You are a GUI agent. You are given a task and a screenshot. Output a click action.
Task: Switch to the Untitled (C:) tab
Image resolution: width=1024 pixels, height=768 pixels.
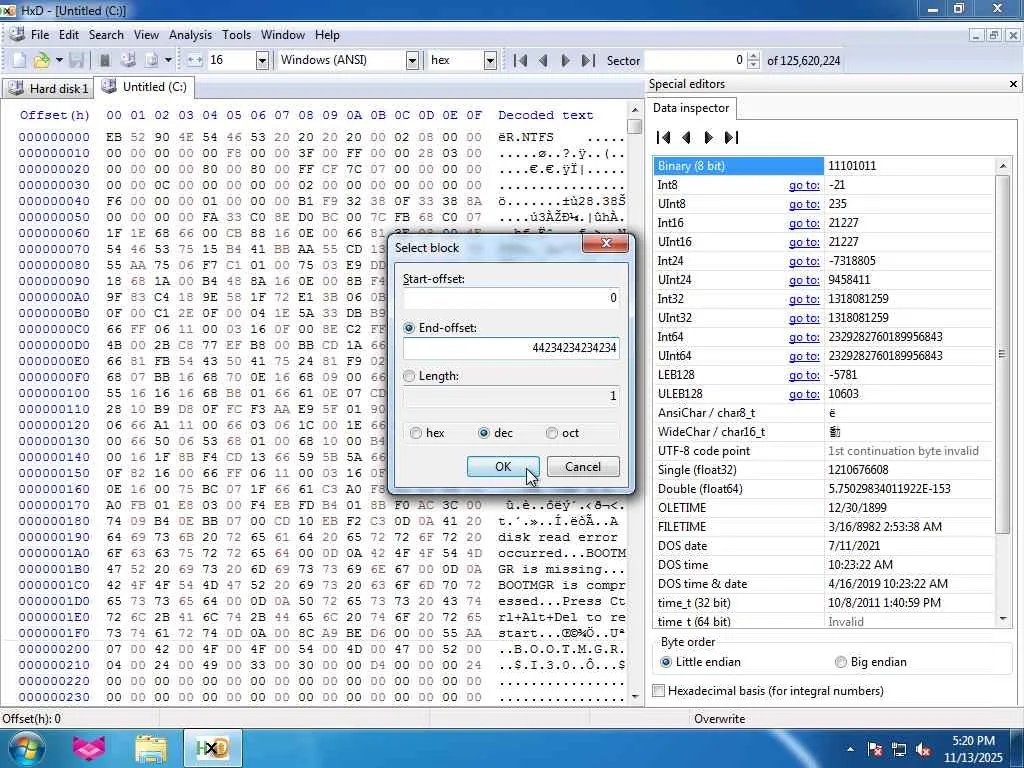coord(144,87)
